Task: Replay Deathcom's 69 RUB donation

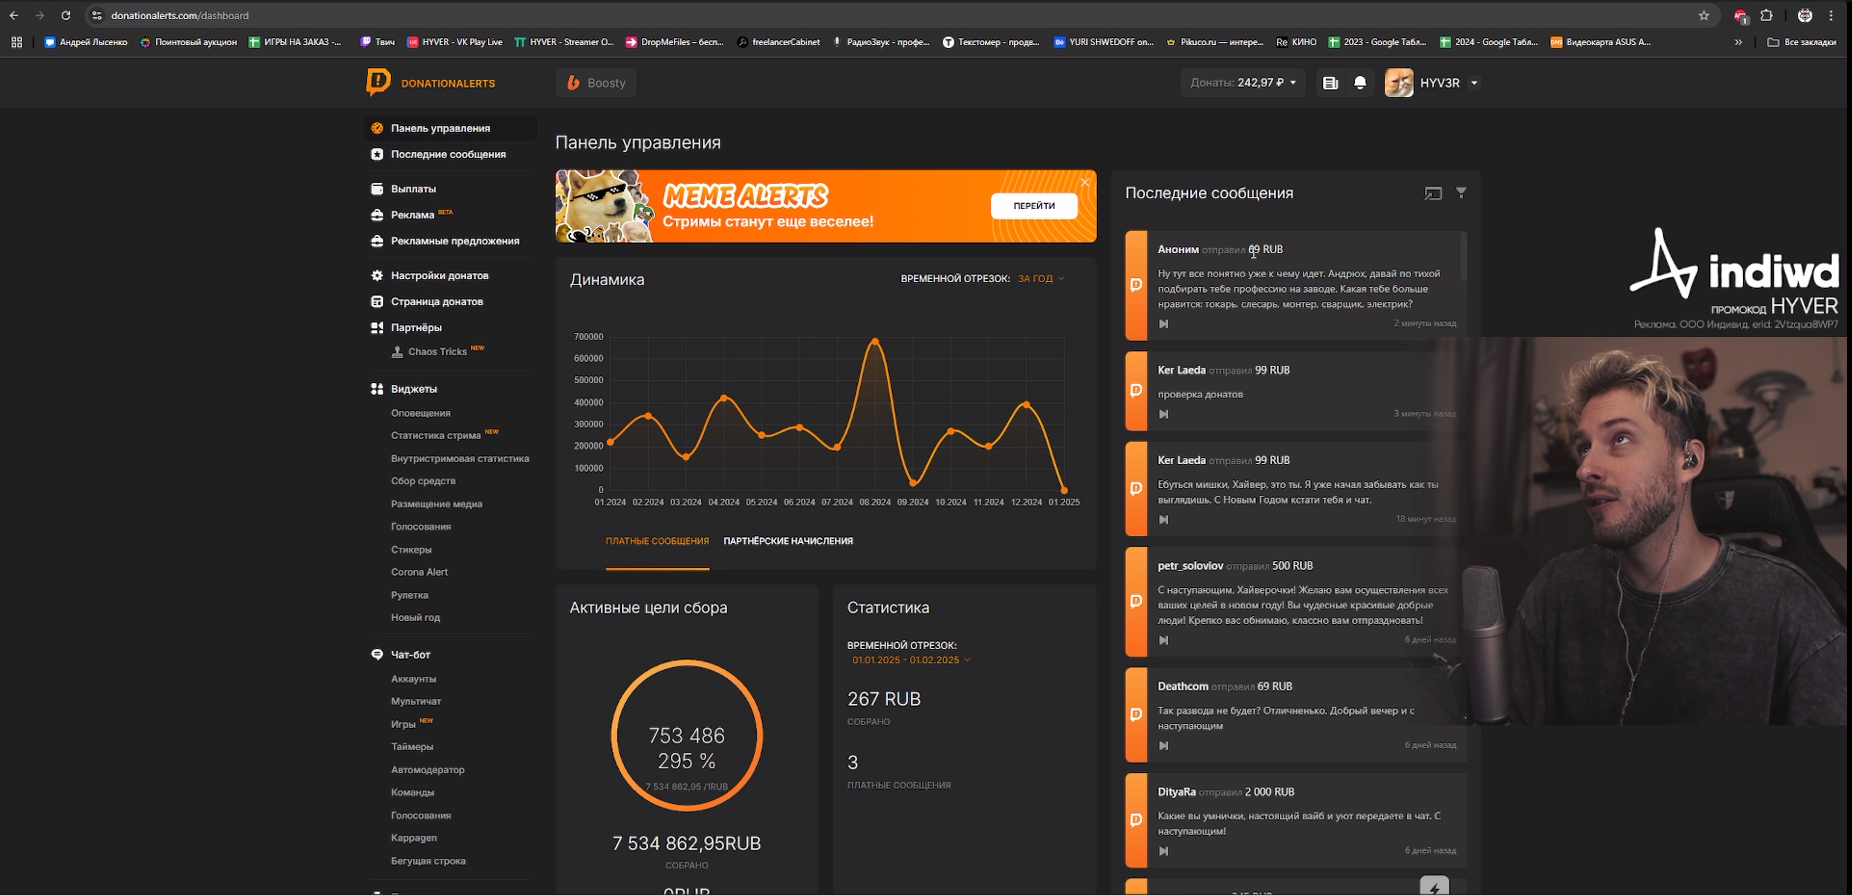Action: 1163,746
